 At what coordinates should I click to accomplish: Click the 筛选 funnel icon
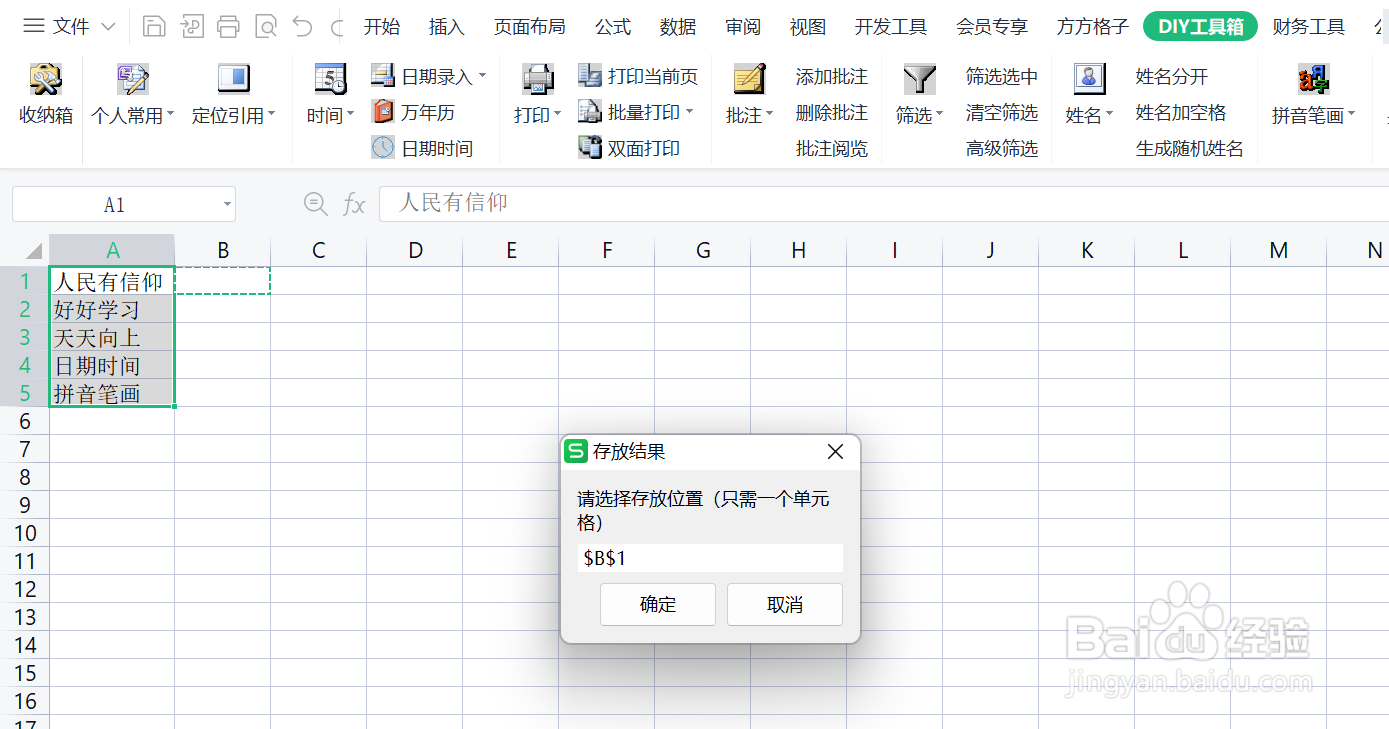pos(919,79)
